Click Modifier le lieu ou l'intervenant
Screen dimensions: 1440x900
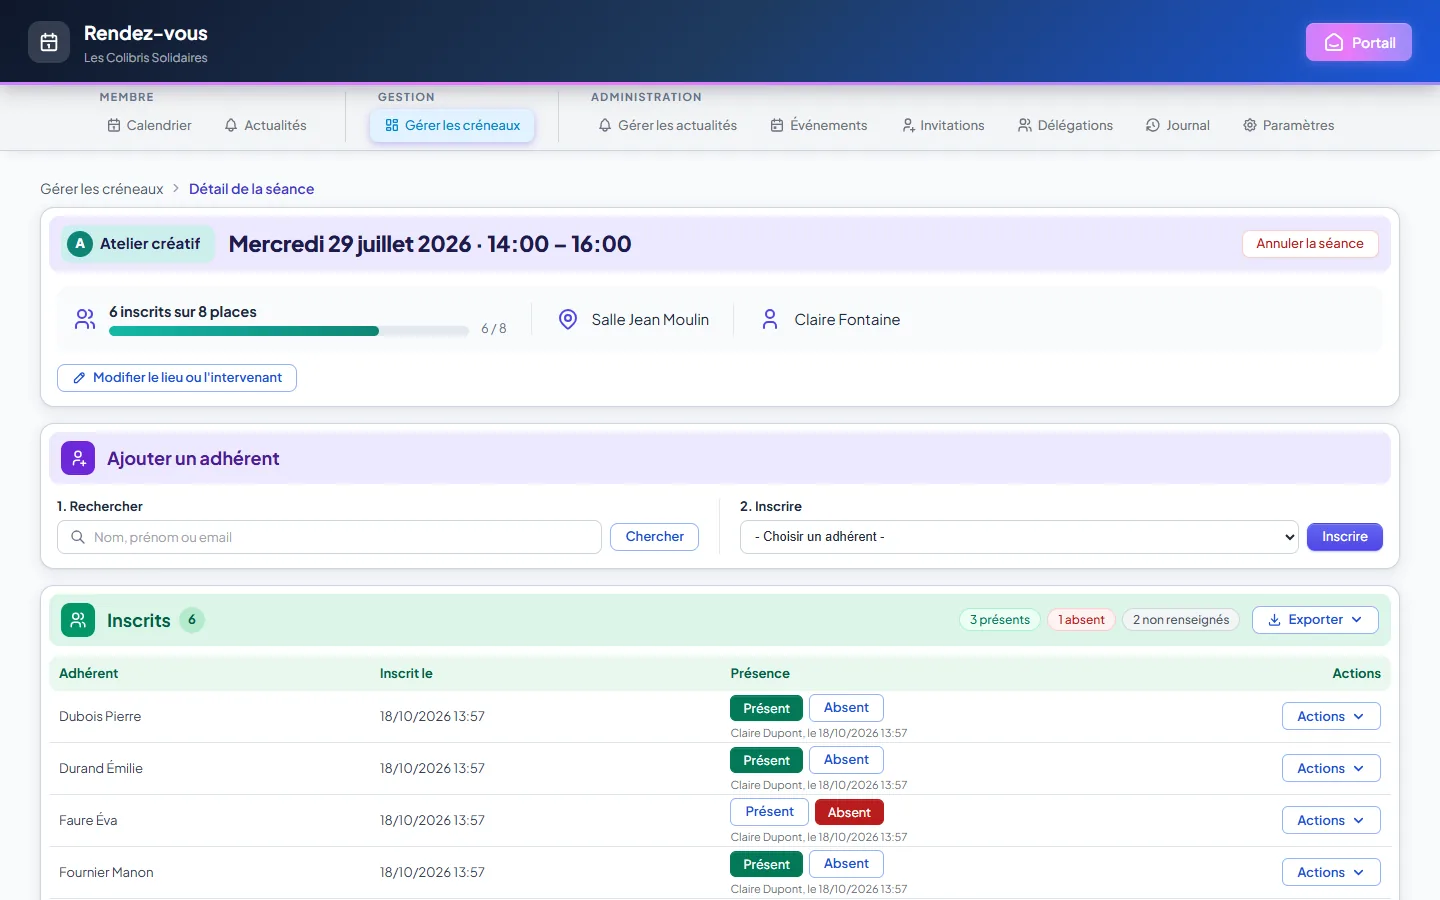177,378
